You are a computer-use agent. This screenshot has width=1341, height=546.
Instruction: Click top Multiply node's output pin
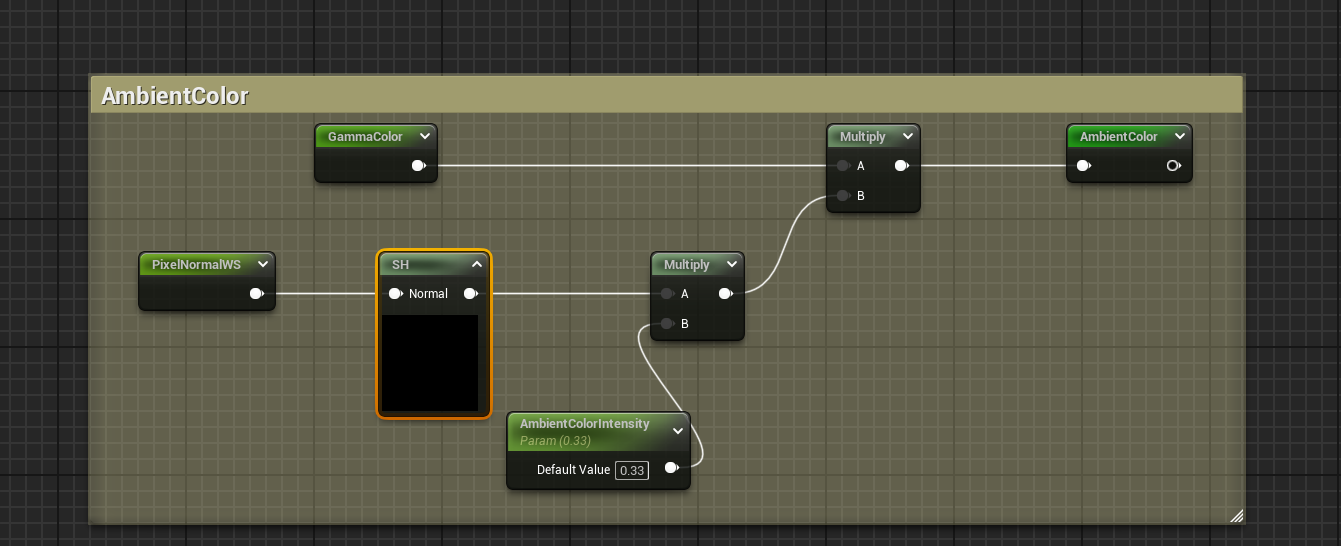(901, 166)
